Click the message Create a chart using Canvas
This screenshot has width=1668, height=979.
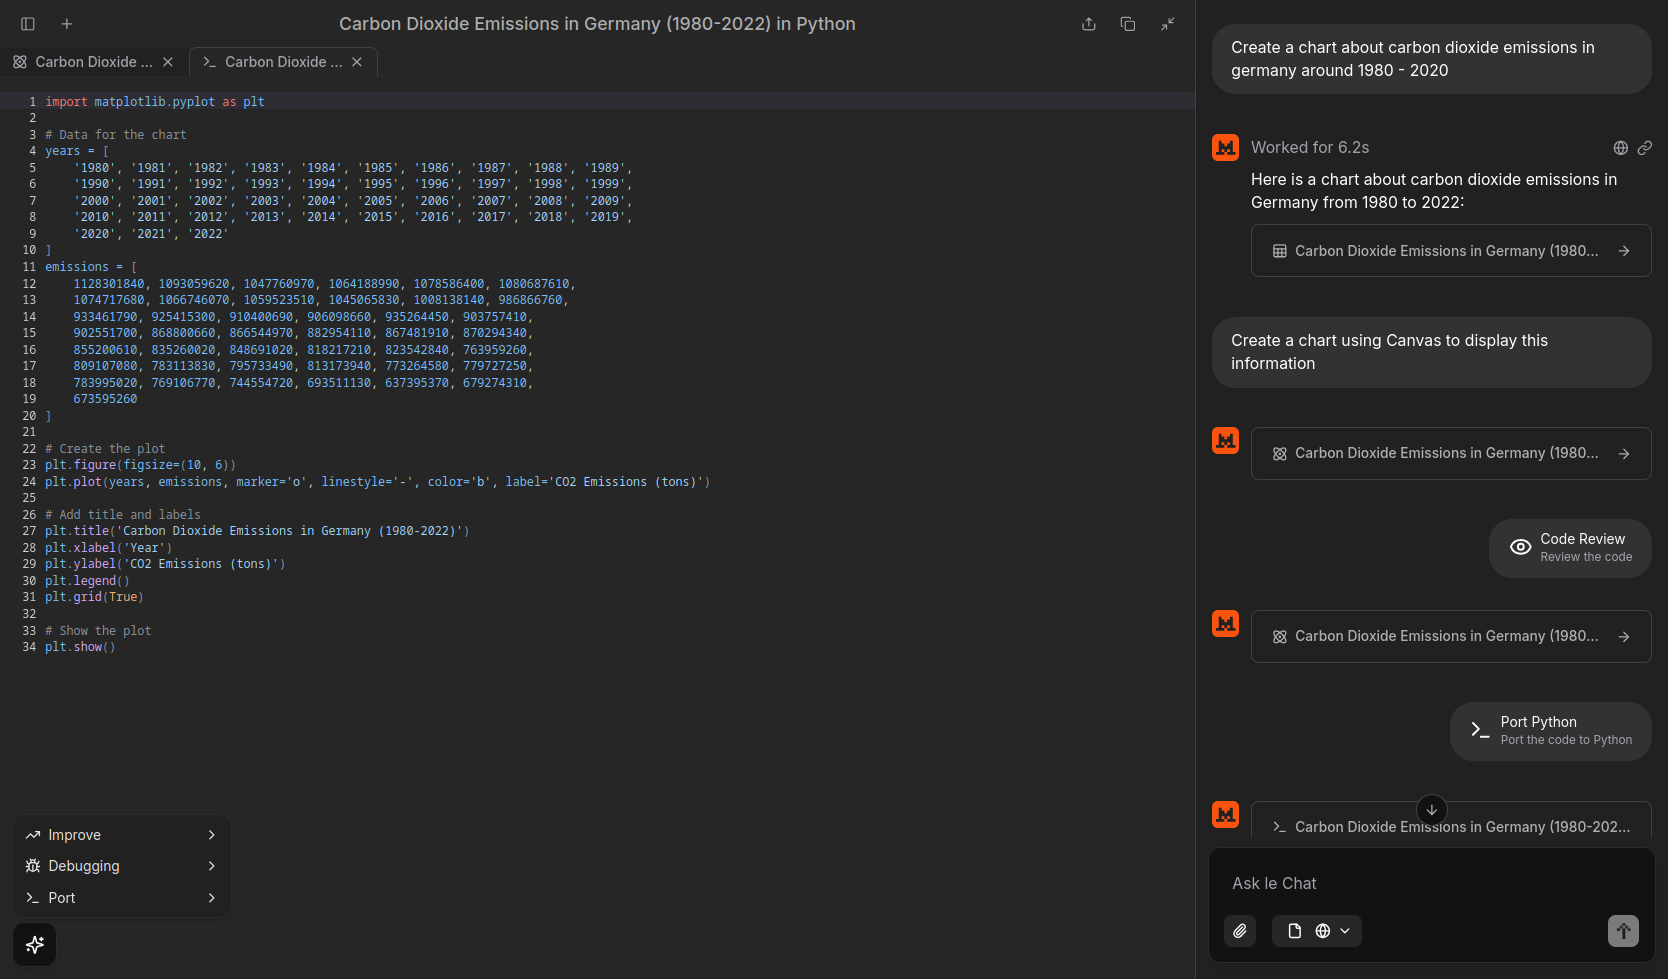tap(1431, 352)
